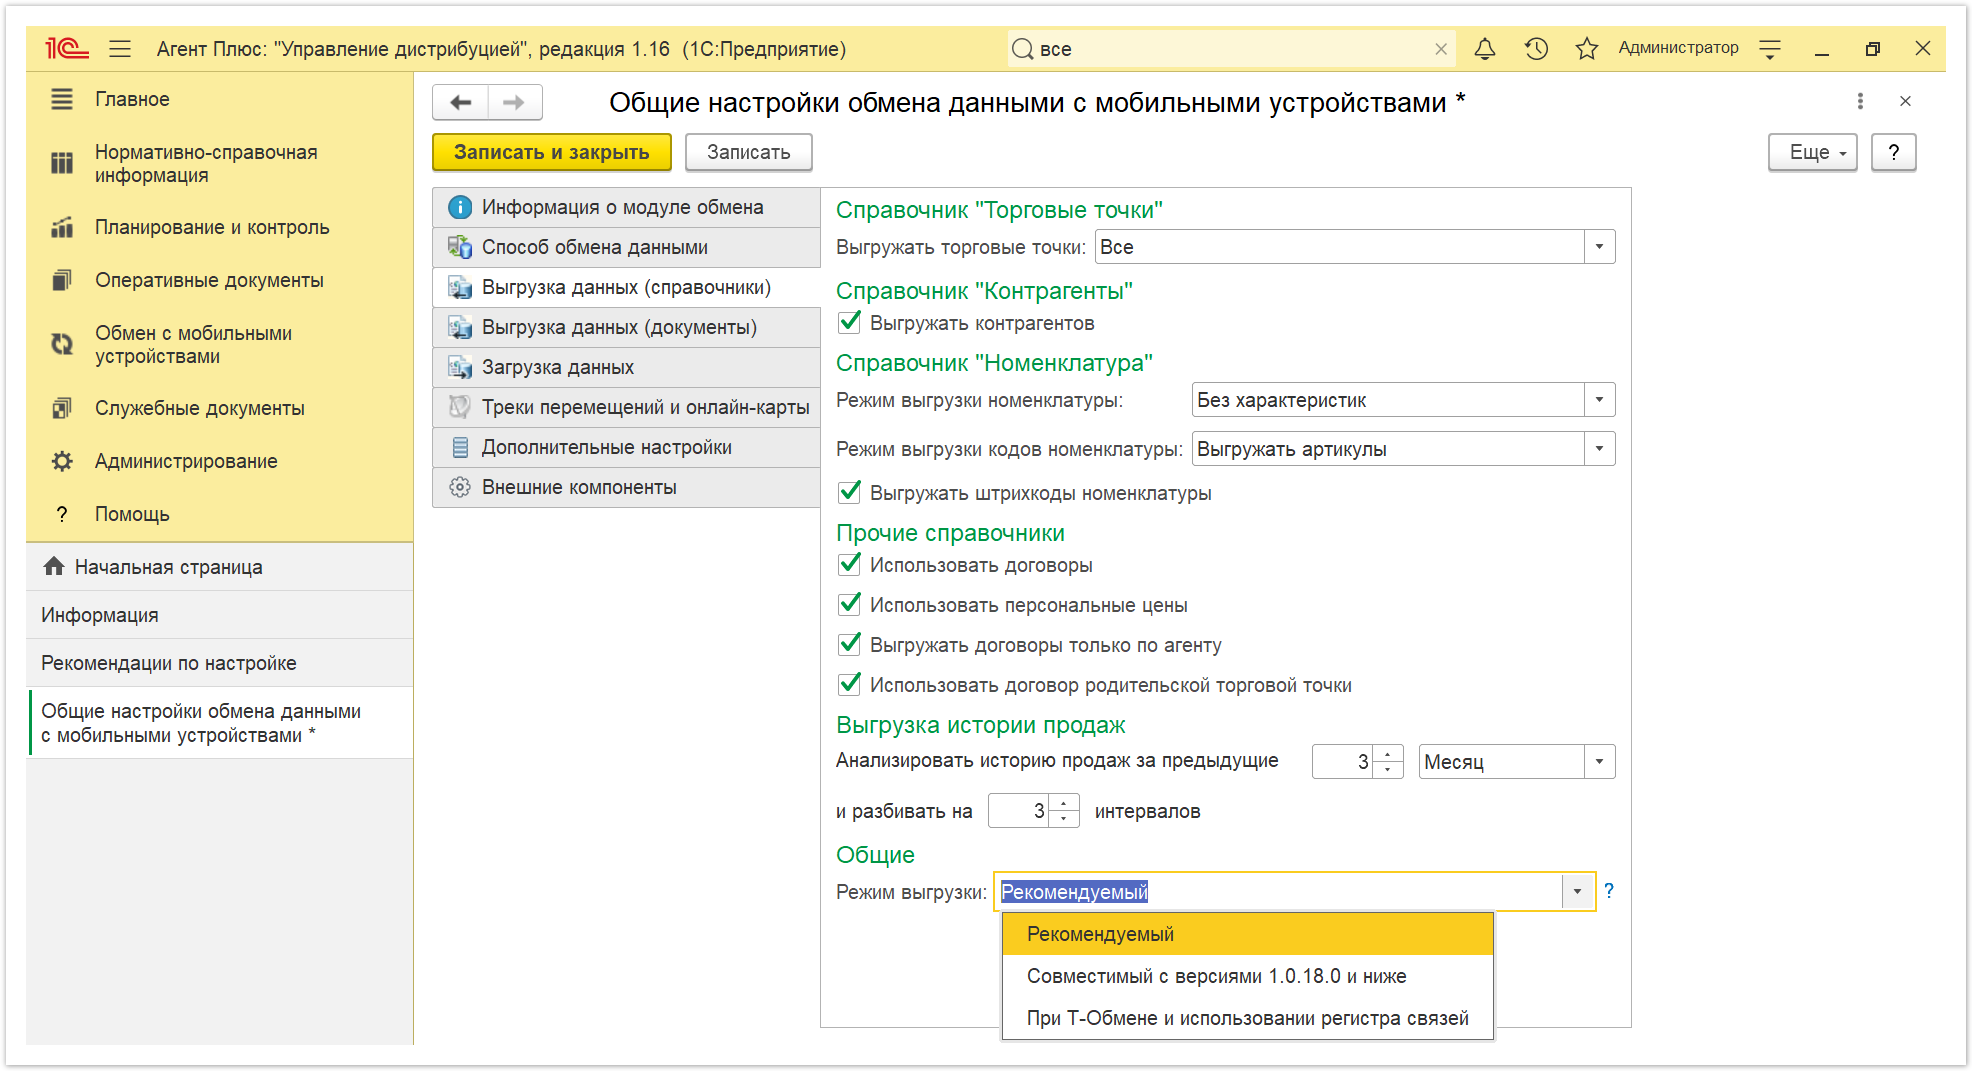1972x1071 pixels.
Task: Switch to Выгрузка данных (документы) tab
Action: [626, 327]
